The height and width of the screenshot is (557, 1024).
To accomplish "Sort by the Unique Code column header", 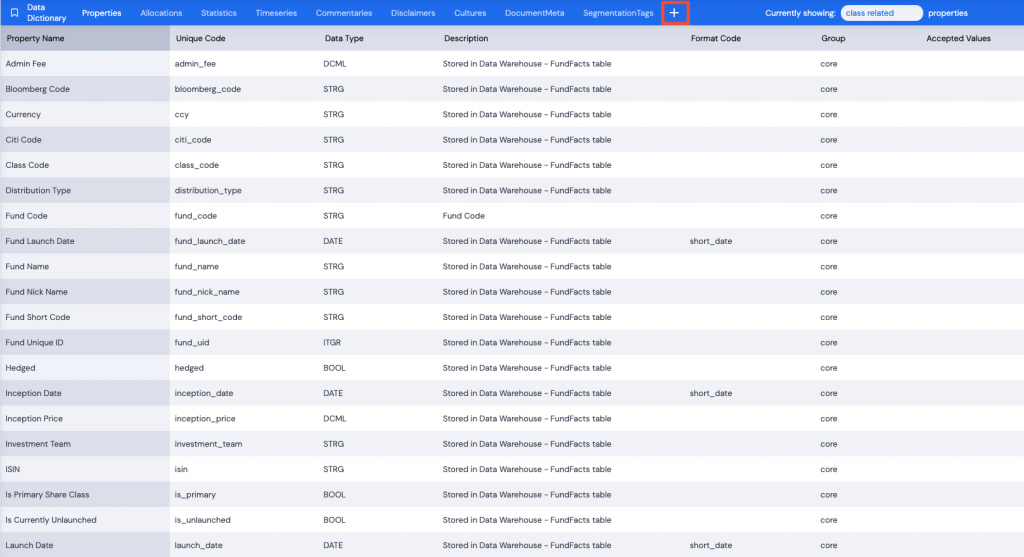I will pos(200,39).
